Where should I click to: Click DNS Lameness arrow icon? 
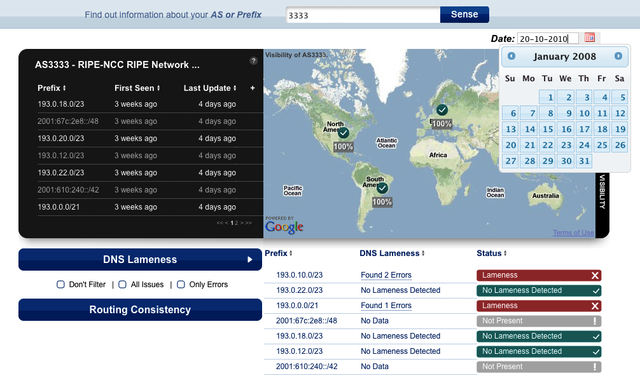coord(250,260)
